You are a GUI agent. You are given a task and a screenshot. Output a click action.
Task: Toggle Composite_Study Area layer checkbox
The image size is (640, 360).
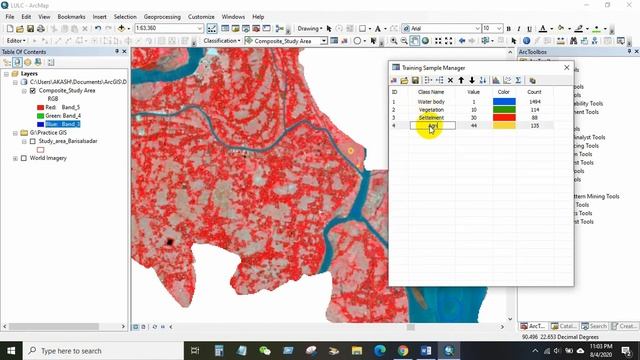pos(33,91)
